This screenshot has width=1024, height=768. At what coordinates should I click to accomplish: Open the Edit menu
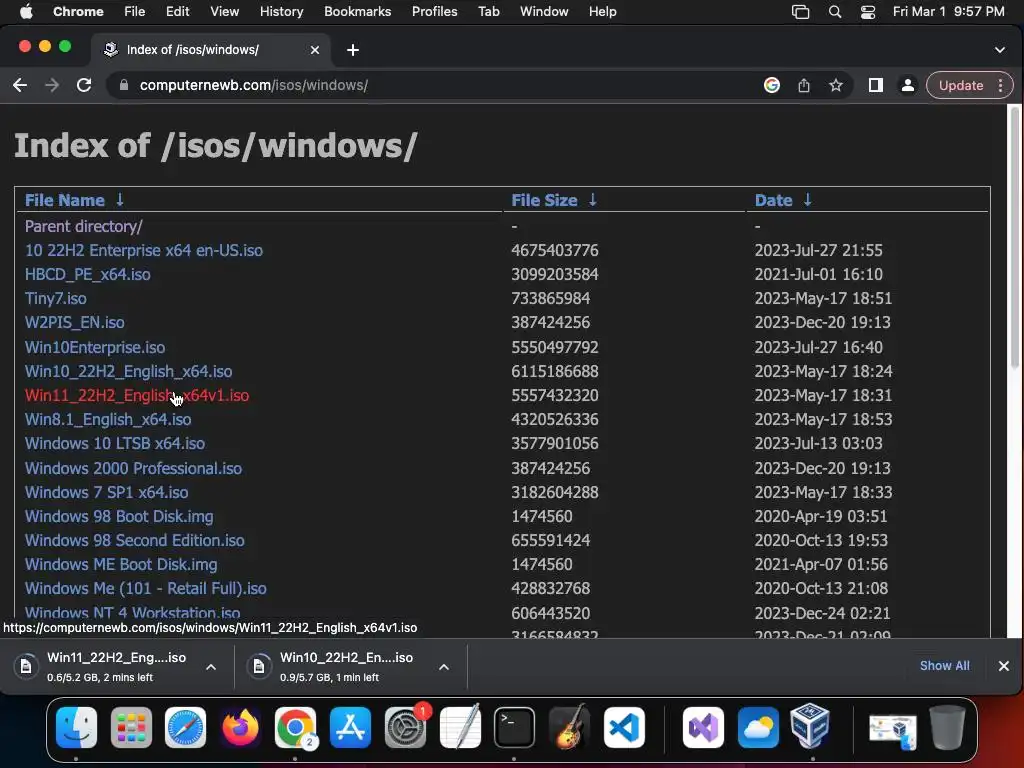click(177, 12)
